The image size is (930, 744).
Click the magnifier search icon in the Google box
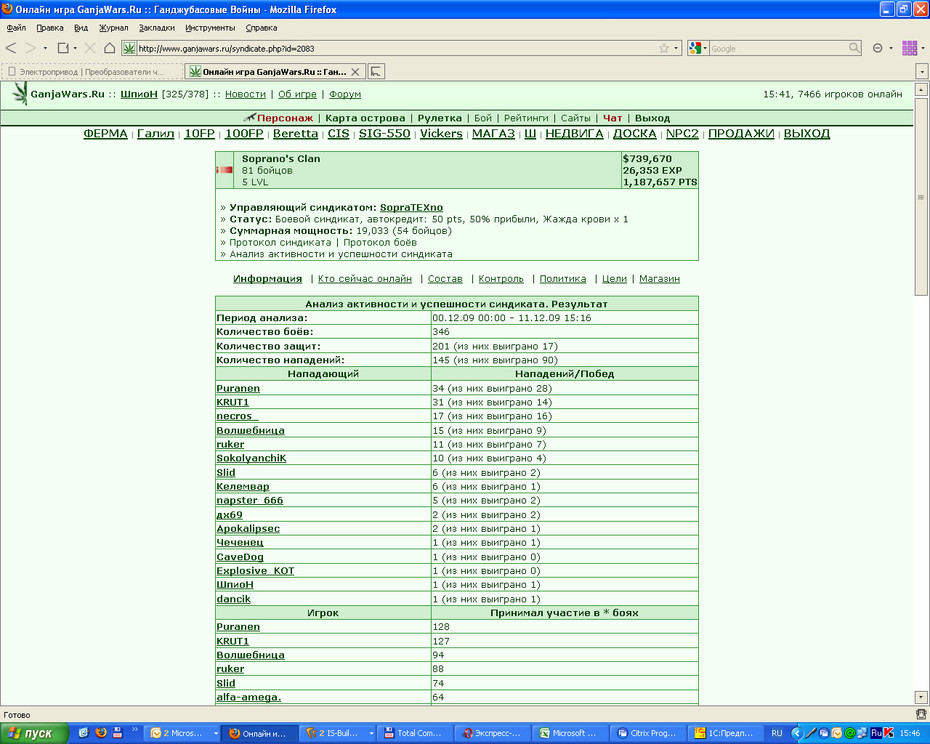point(854,48)
